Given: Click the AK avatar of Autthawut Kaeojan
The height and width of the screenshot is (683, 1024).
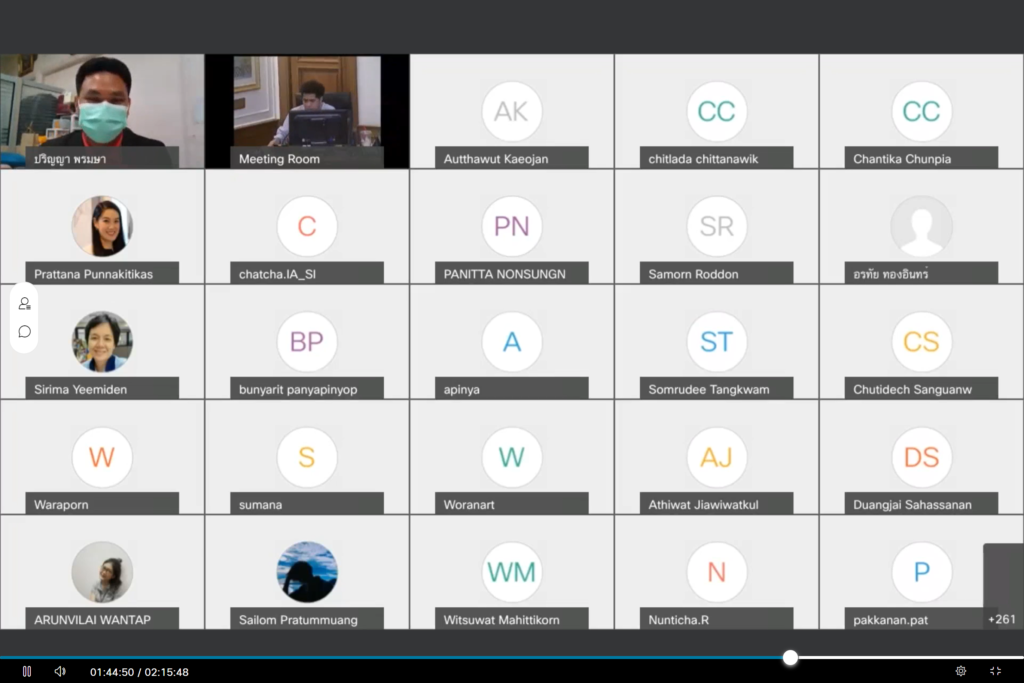Looking at the screenshot, I should pyautogui.click(x=512, y=111).
